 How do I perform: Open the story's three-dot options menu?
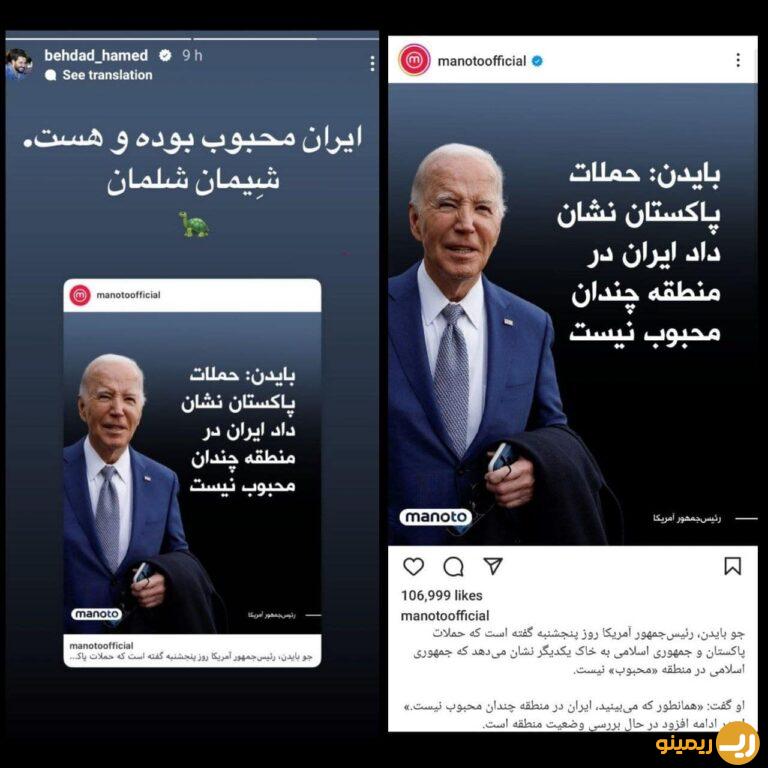tap(373, 63)
